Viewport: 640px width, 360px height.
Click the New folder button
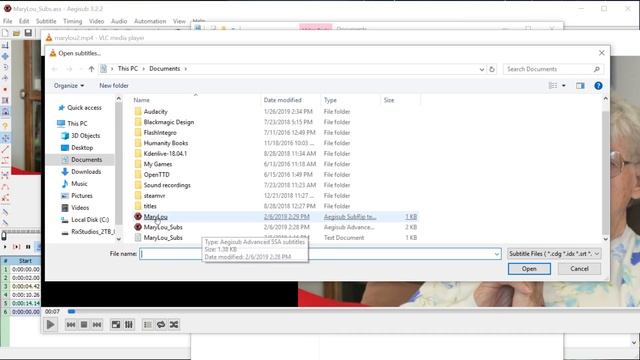114,86
